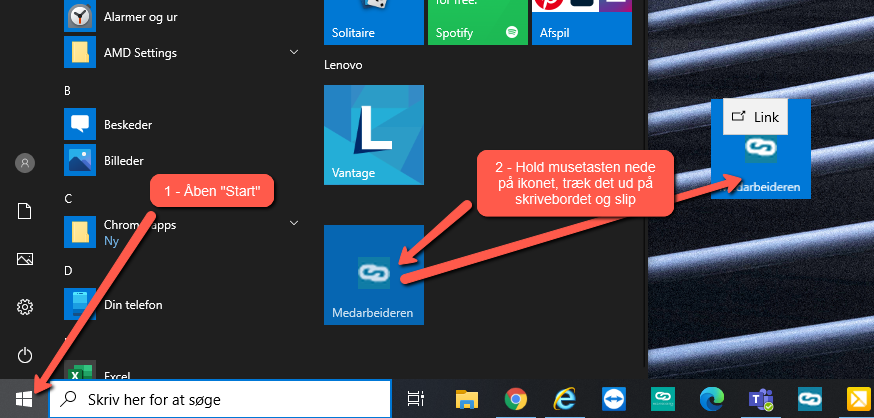Open Excel from the app list
The height and width of the screenshot is (418, 874).
tap(184, 372)
